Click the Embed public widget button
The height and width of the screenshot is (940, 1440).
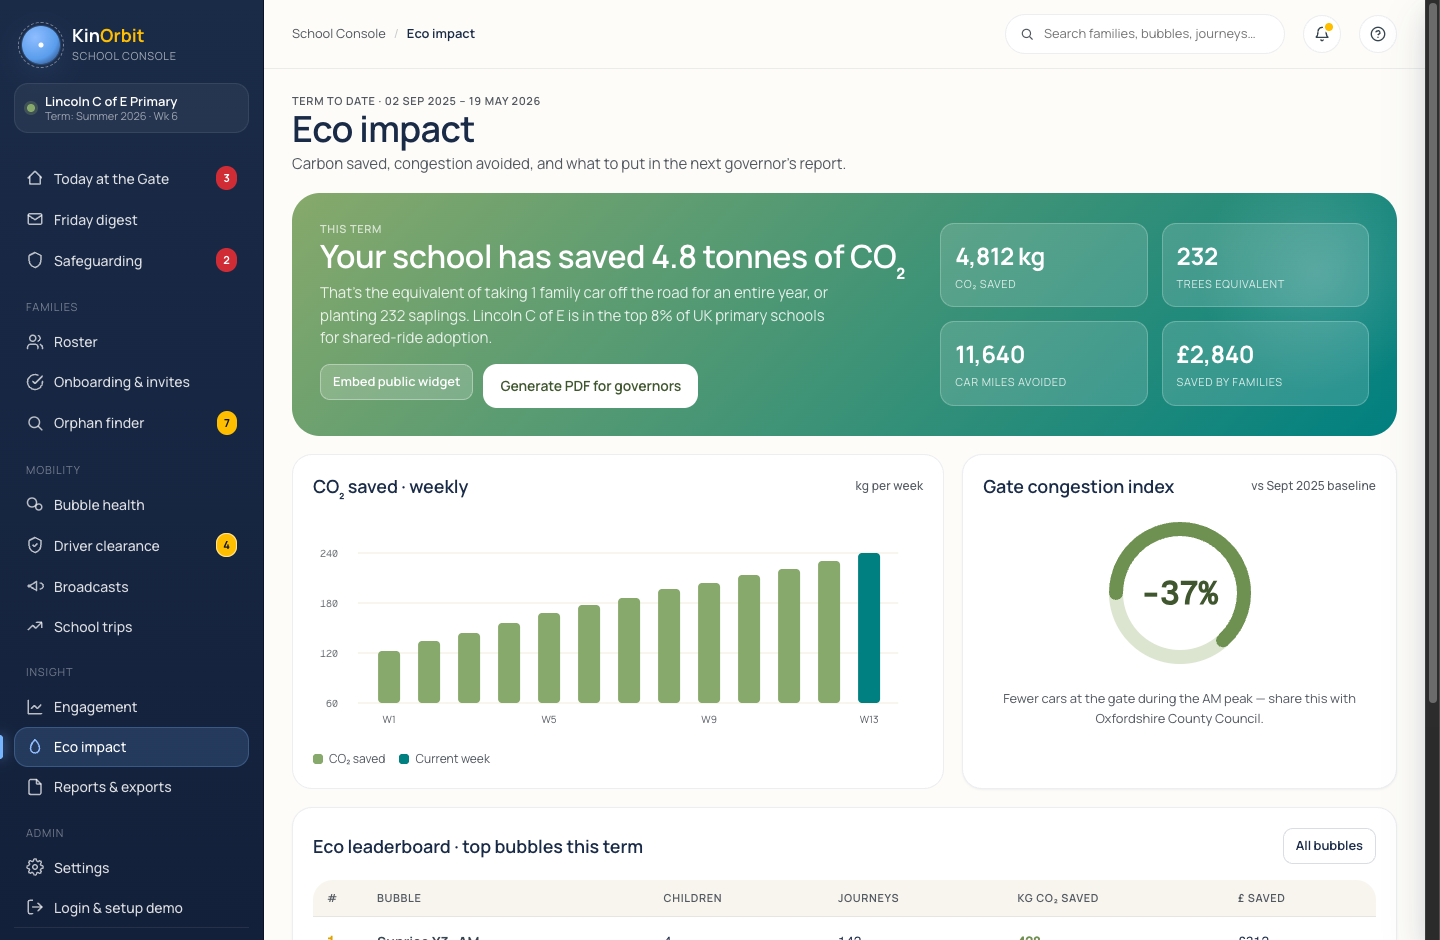point(396,382)
